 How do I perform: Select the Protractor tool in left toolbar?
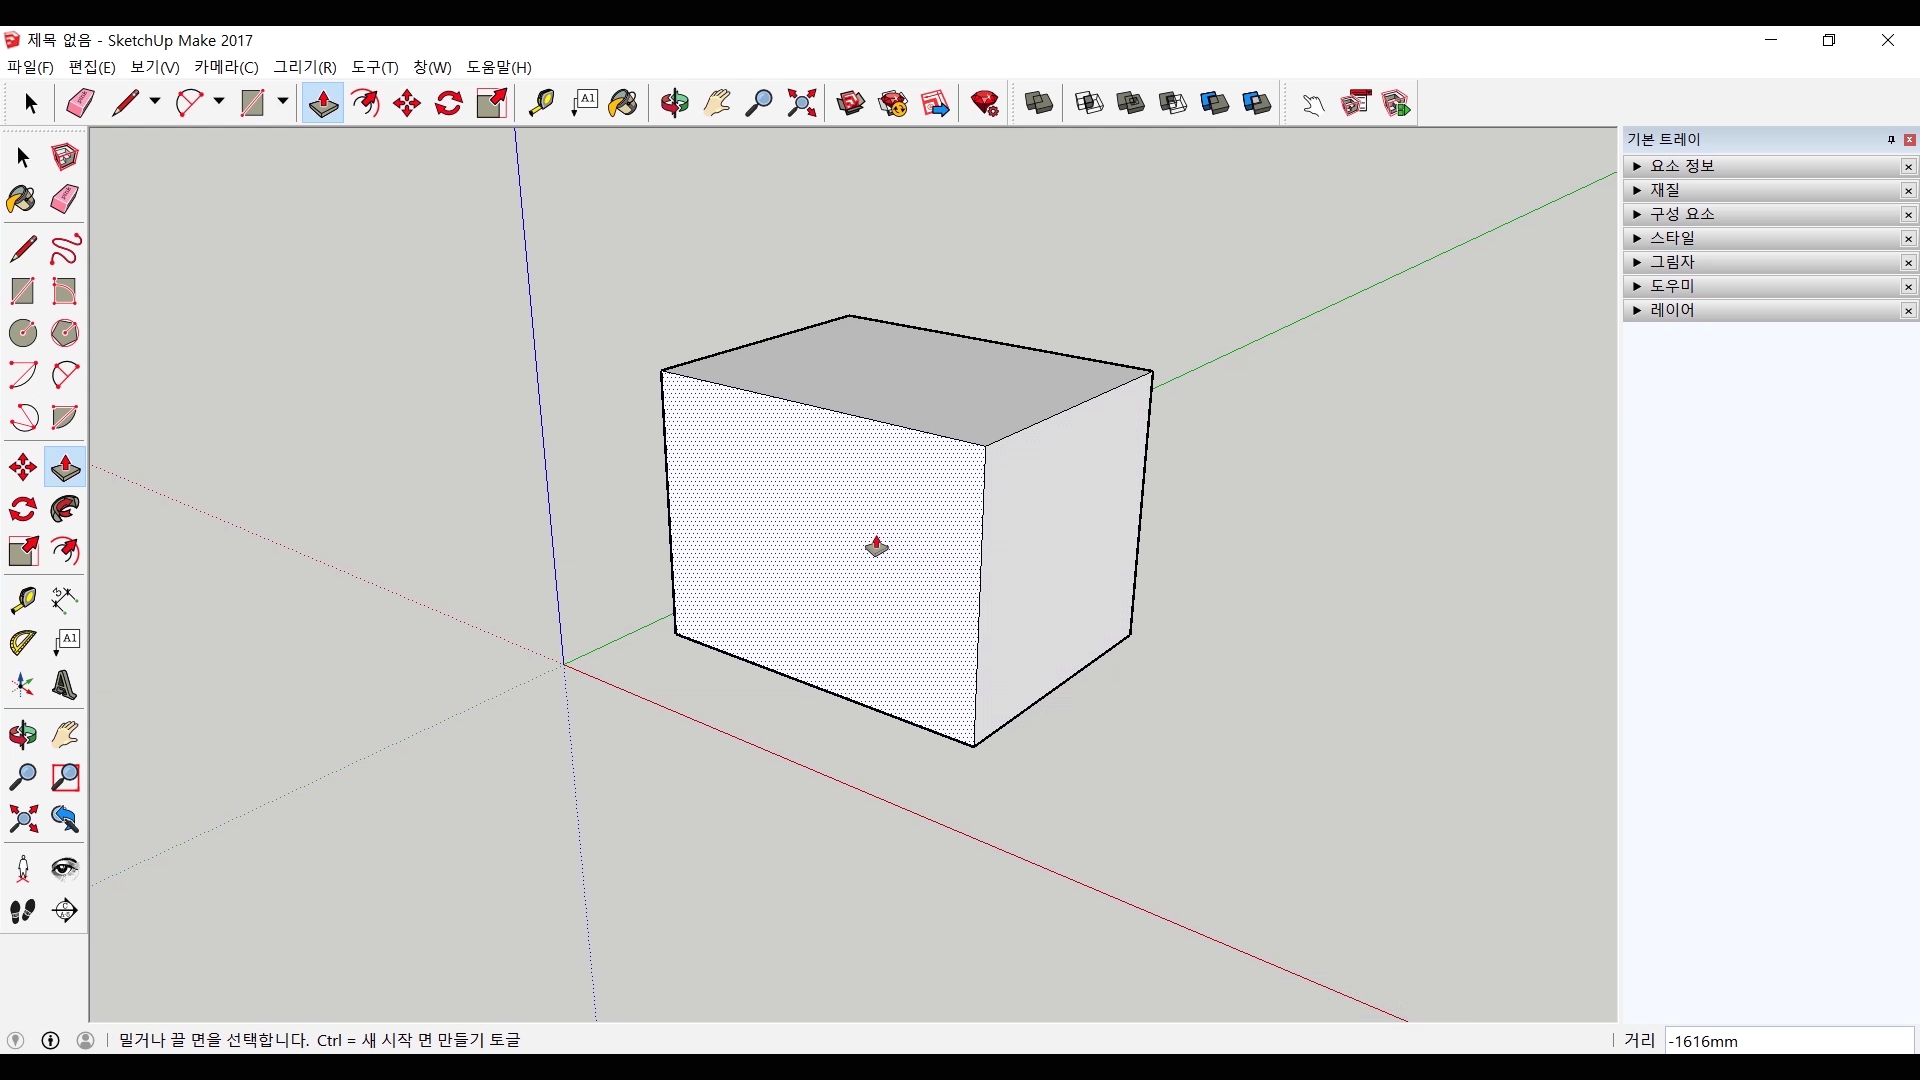22,642
